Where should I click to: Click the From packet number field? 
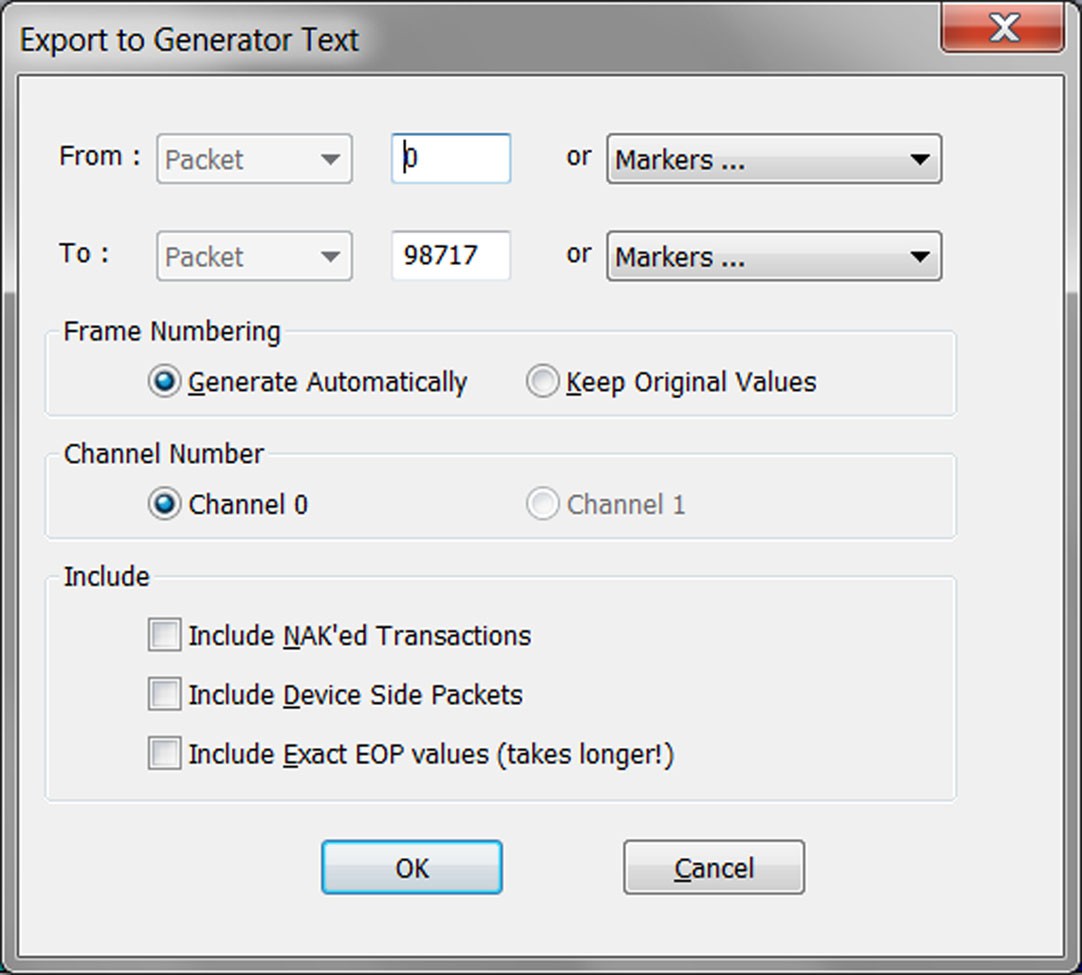point(451,159)
